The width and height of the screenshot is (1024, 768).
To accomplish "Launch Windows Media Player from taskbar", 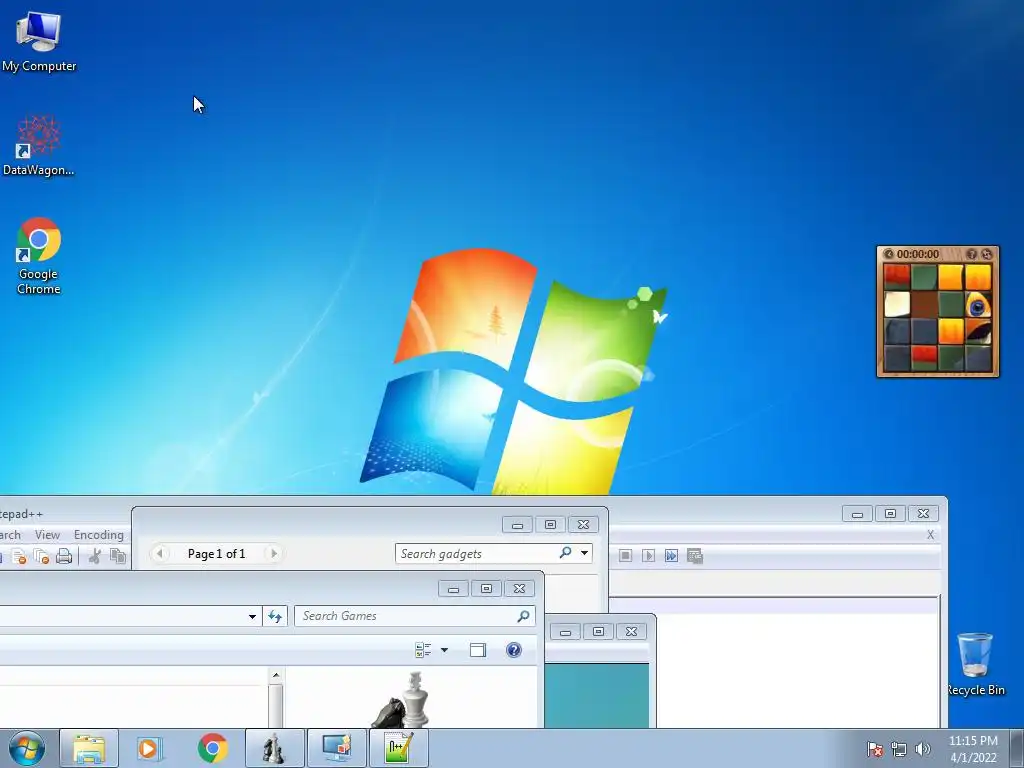I will [149, 748].
